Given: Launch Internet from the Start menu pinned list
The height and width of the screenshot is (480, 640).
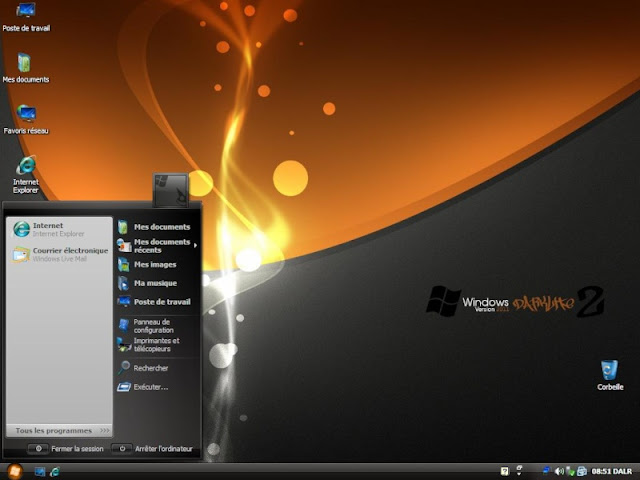Looking at the screenshot, I should tap(59, 229).
